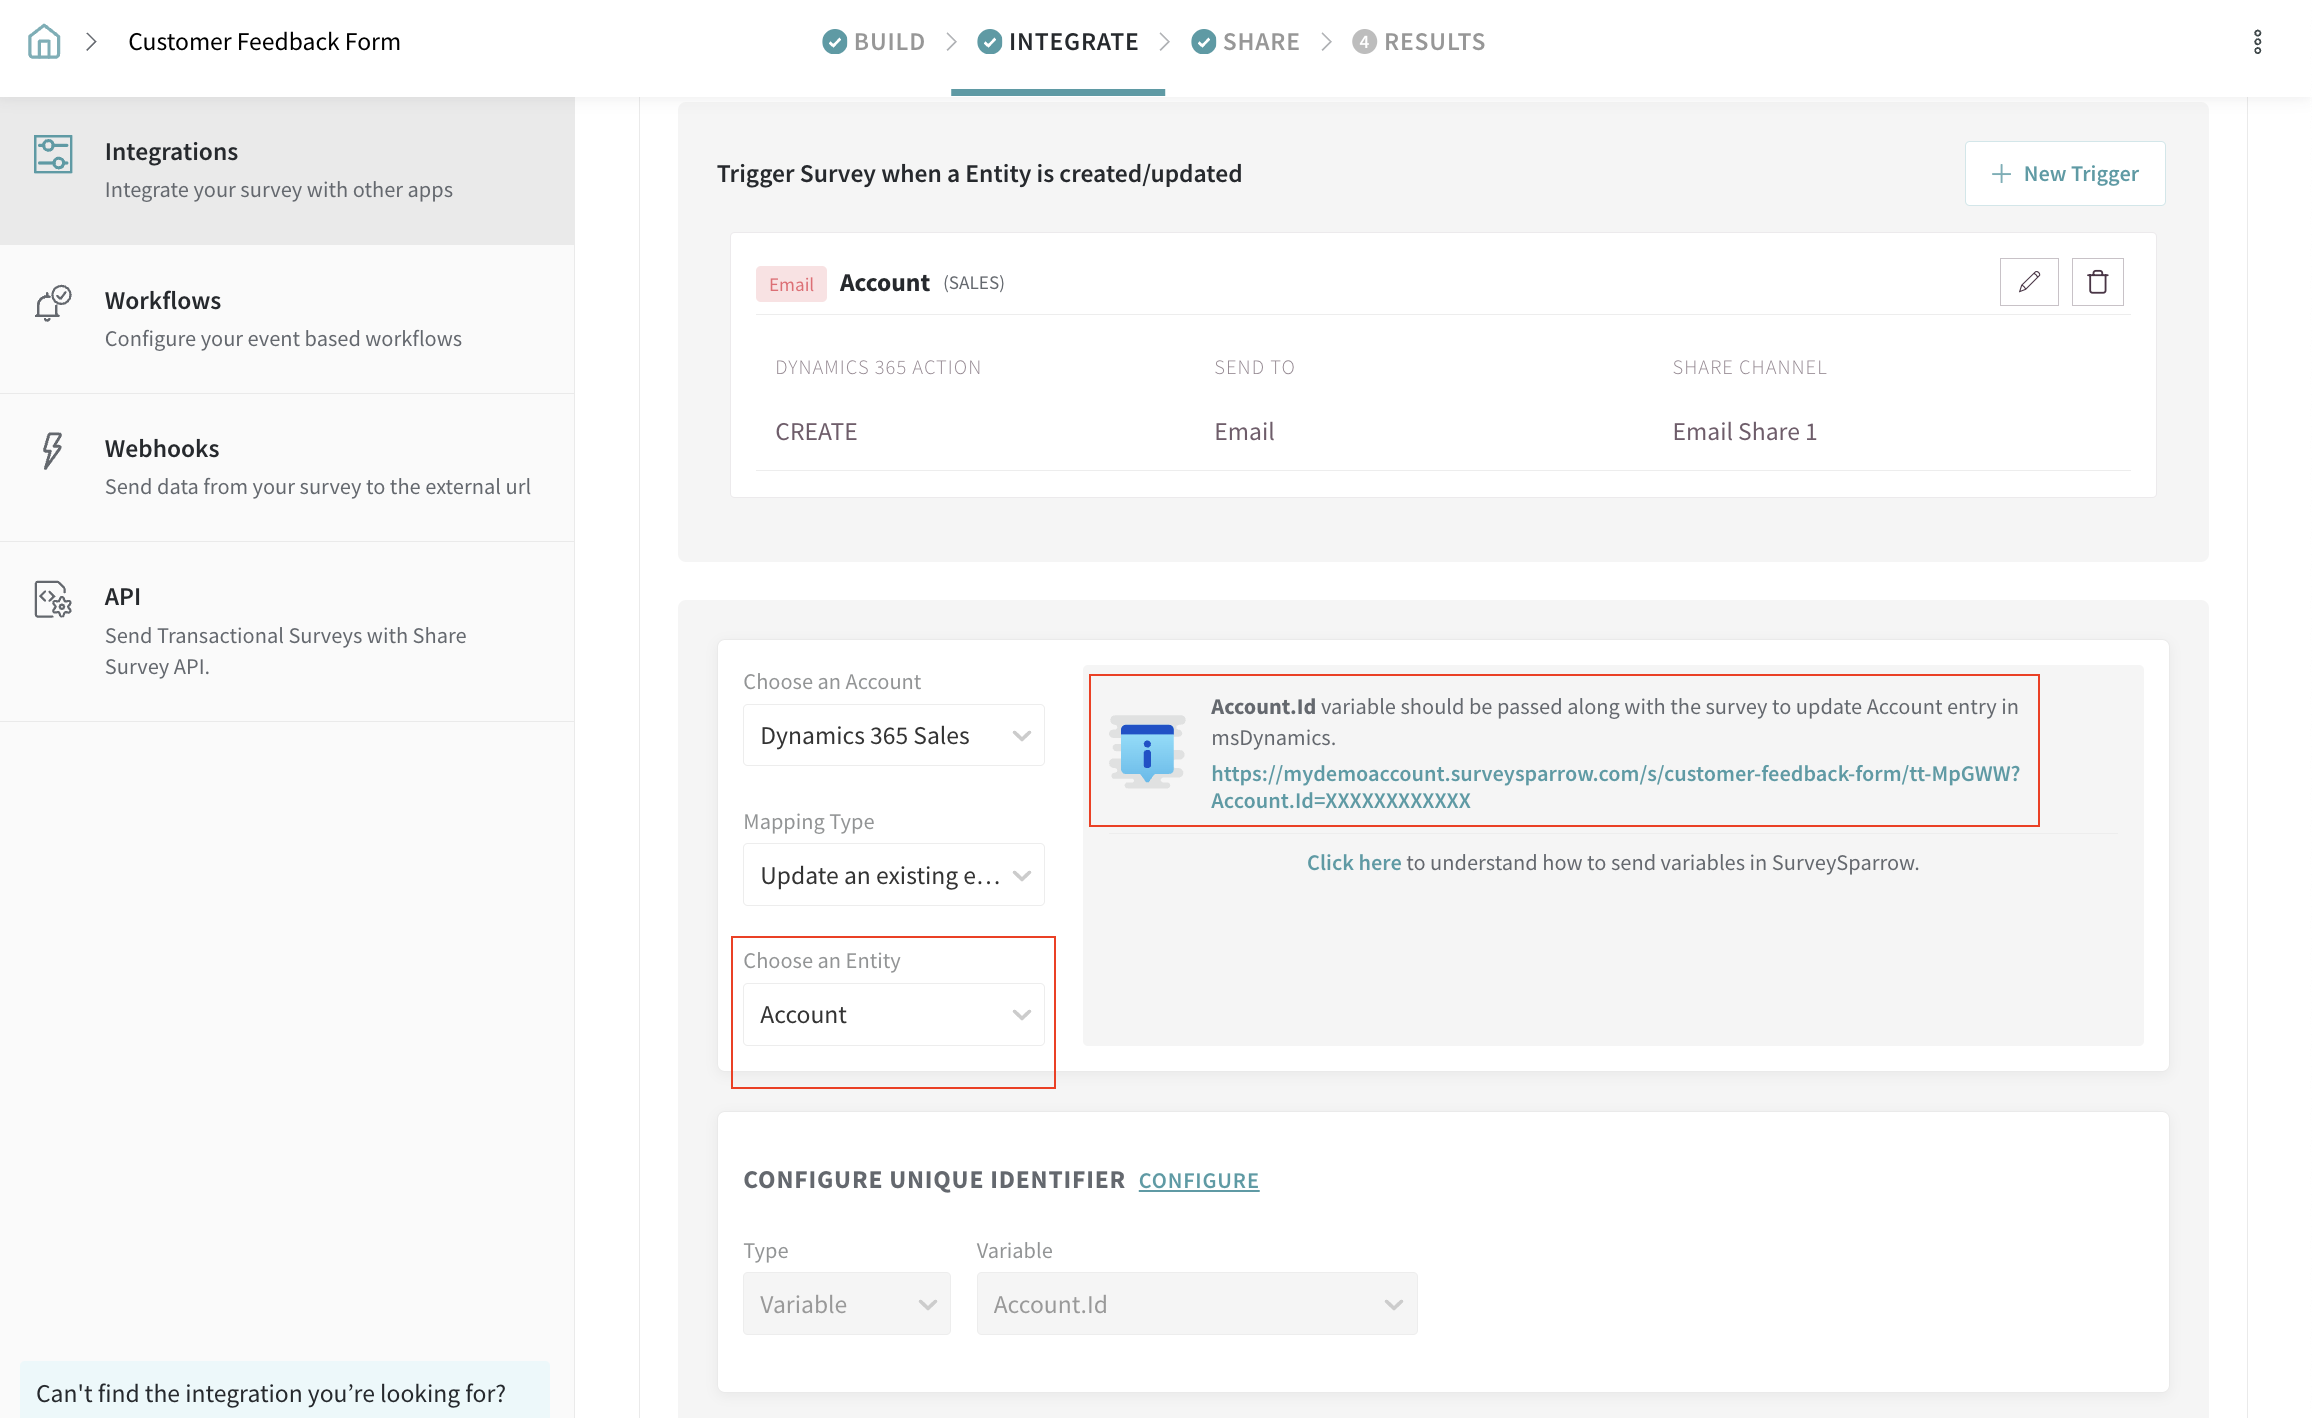
Task: Click the blue info icon
Action: 1147,751
